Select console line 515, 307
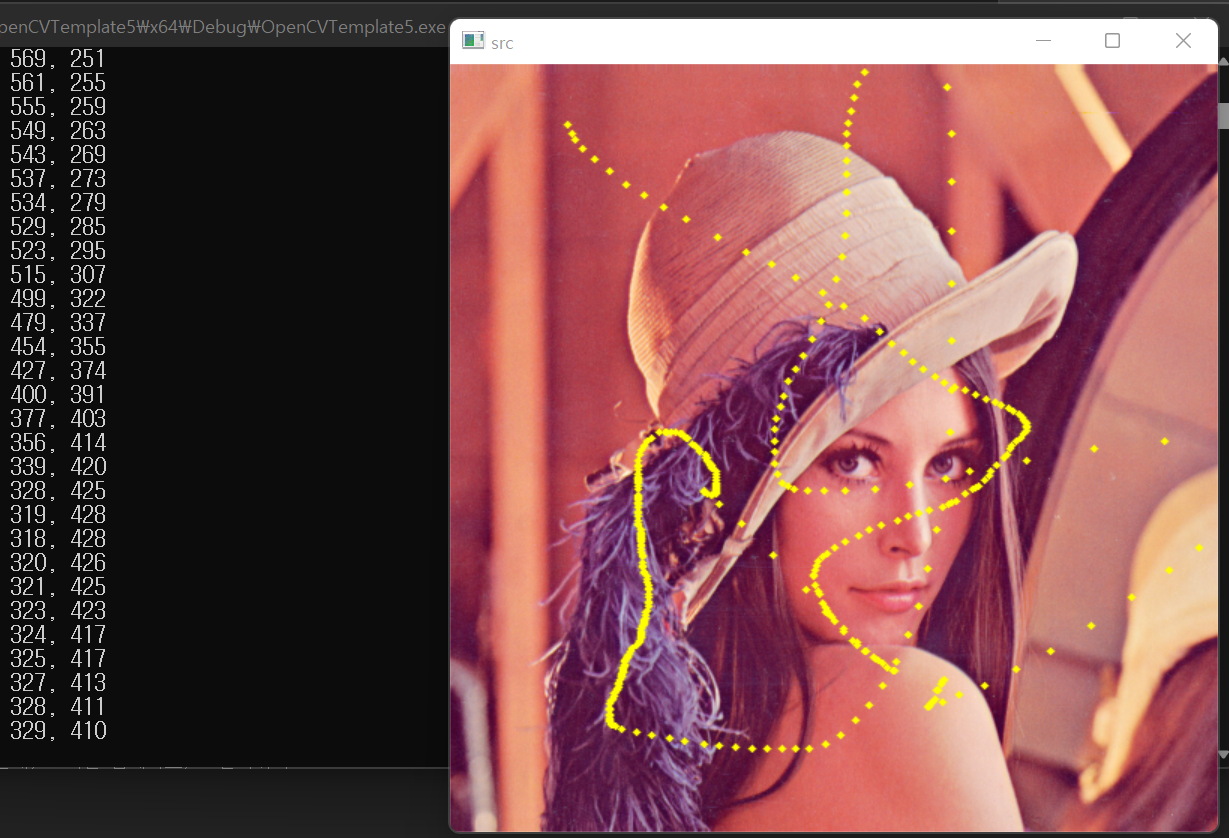The image size is (1229, 838). pos(57,275)
